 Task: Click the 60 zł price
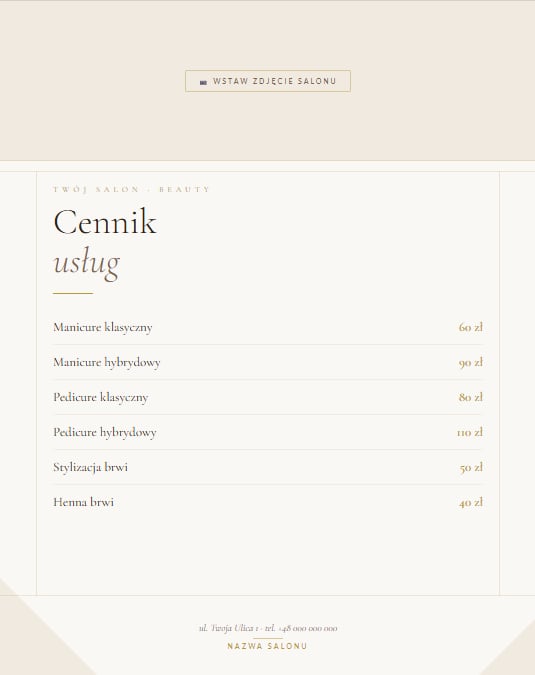click(x=470, y=327)
